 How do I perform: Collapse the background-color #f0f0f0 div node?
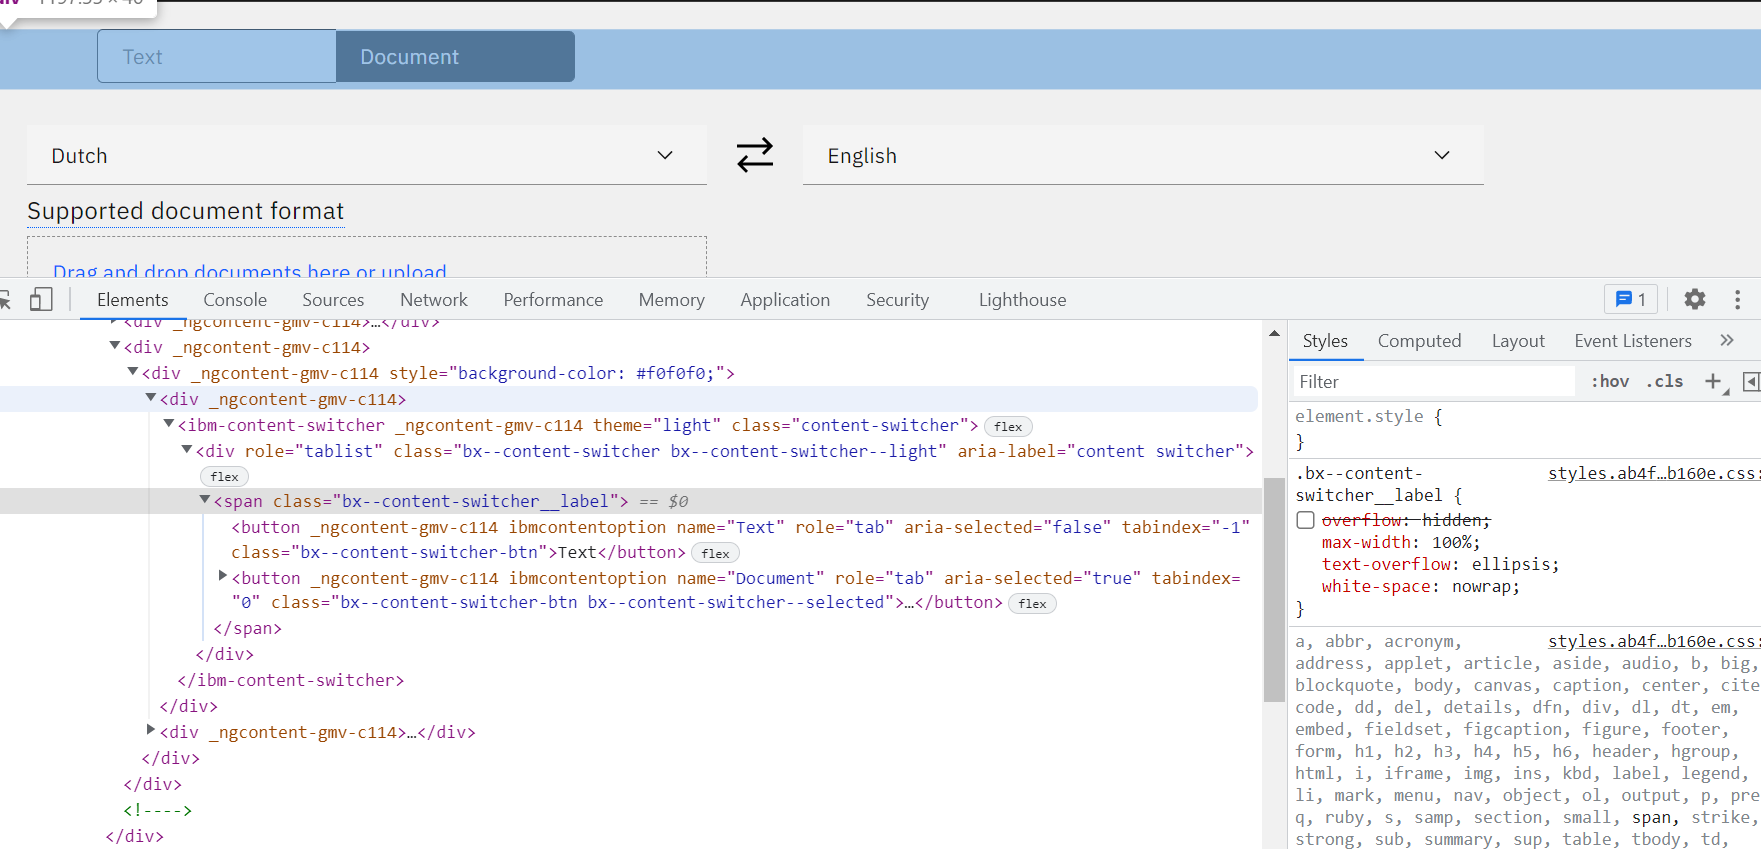132,371
